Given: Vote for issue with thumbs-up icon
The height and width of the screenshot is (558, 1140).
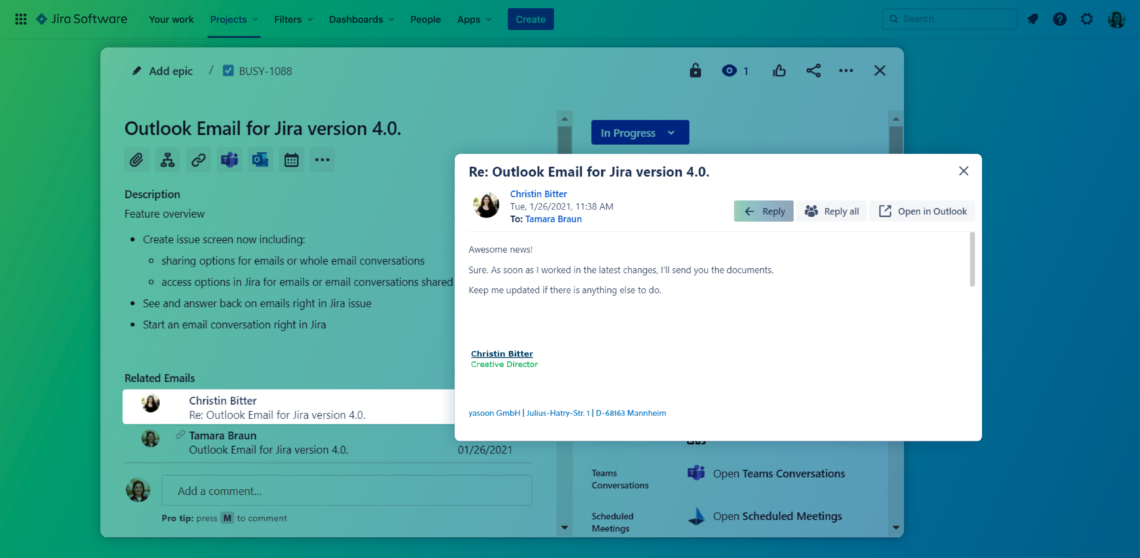Looking at the screenshot, I should coord(779,71).
